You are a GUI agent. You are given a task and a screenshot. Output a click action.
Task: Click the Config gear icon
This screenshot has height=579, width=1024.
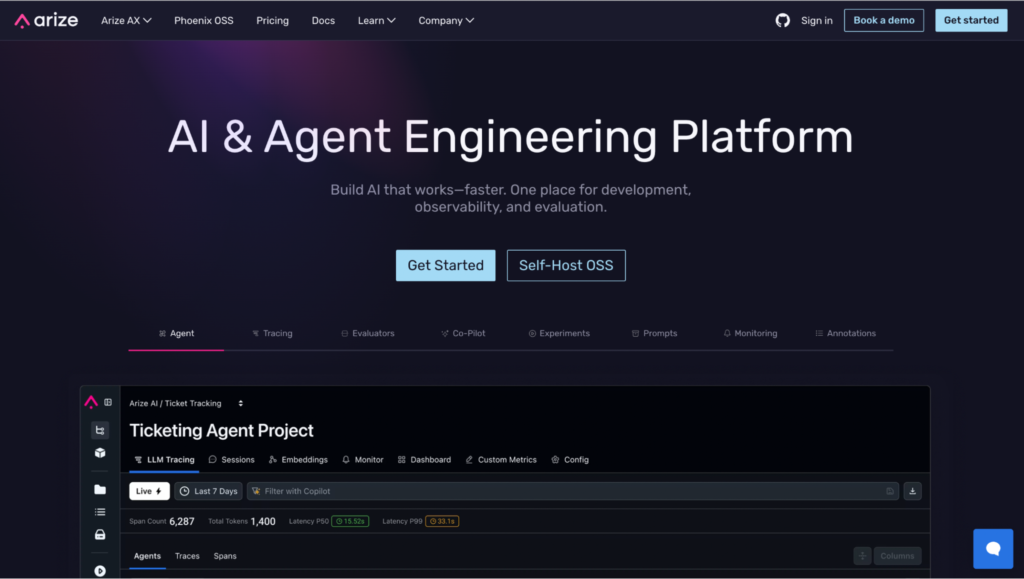coord(555,460)
